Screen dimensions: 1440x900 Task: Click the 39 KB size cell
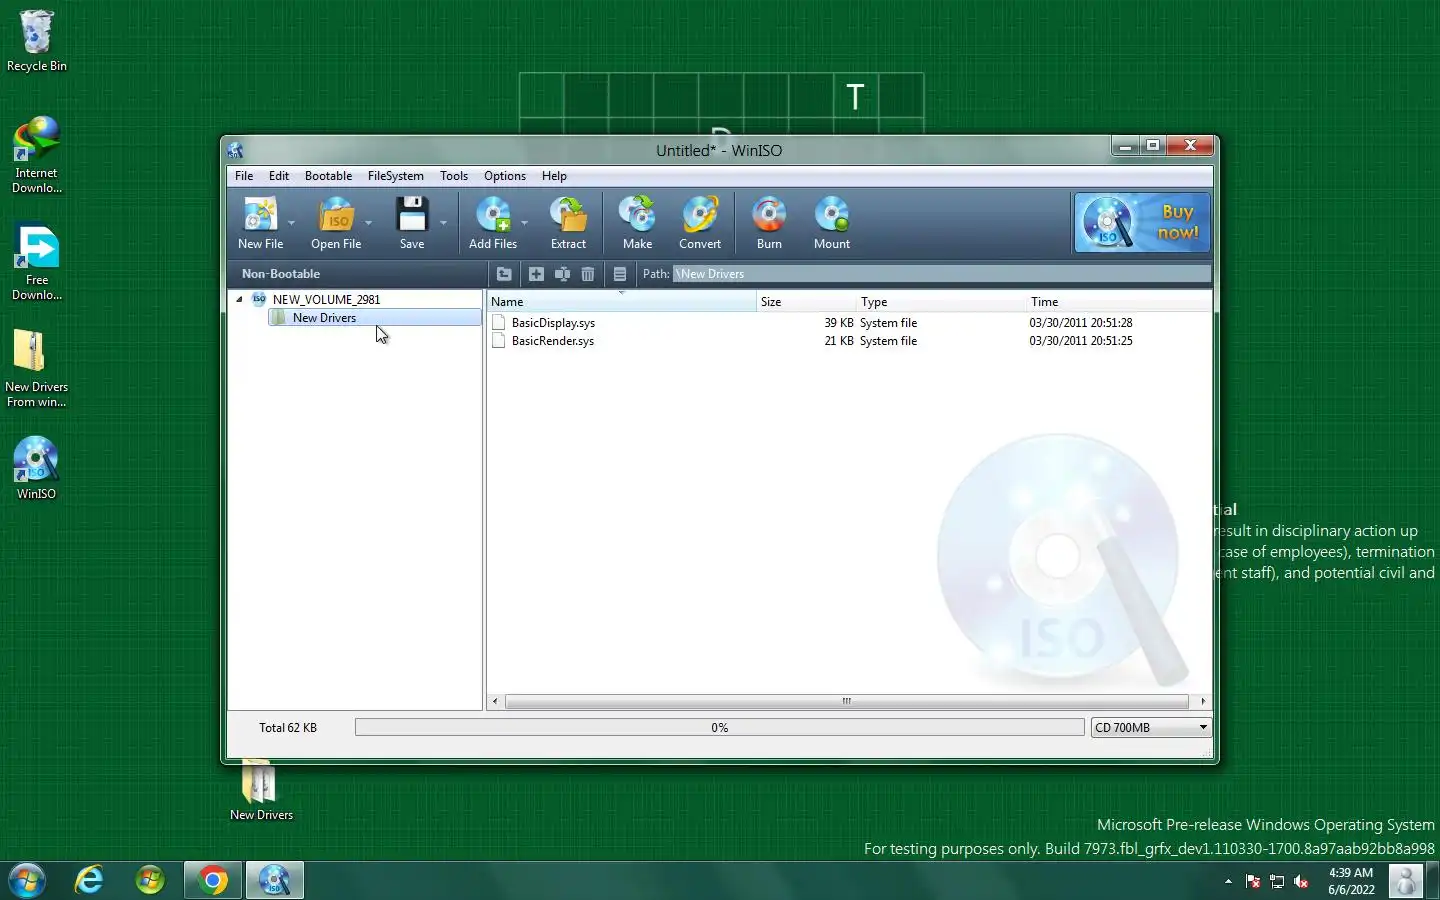[x=838, y=323]
